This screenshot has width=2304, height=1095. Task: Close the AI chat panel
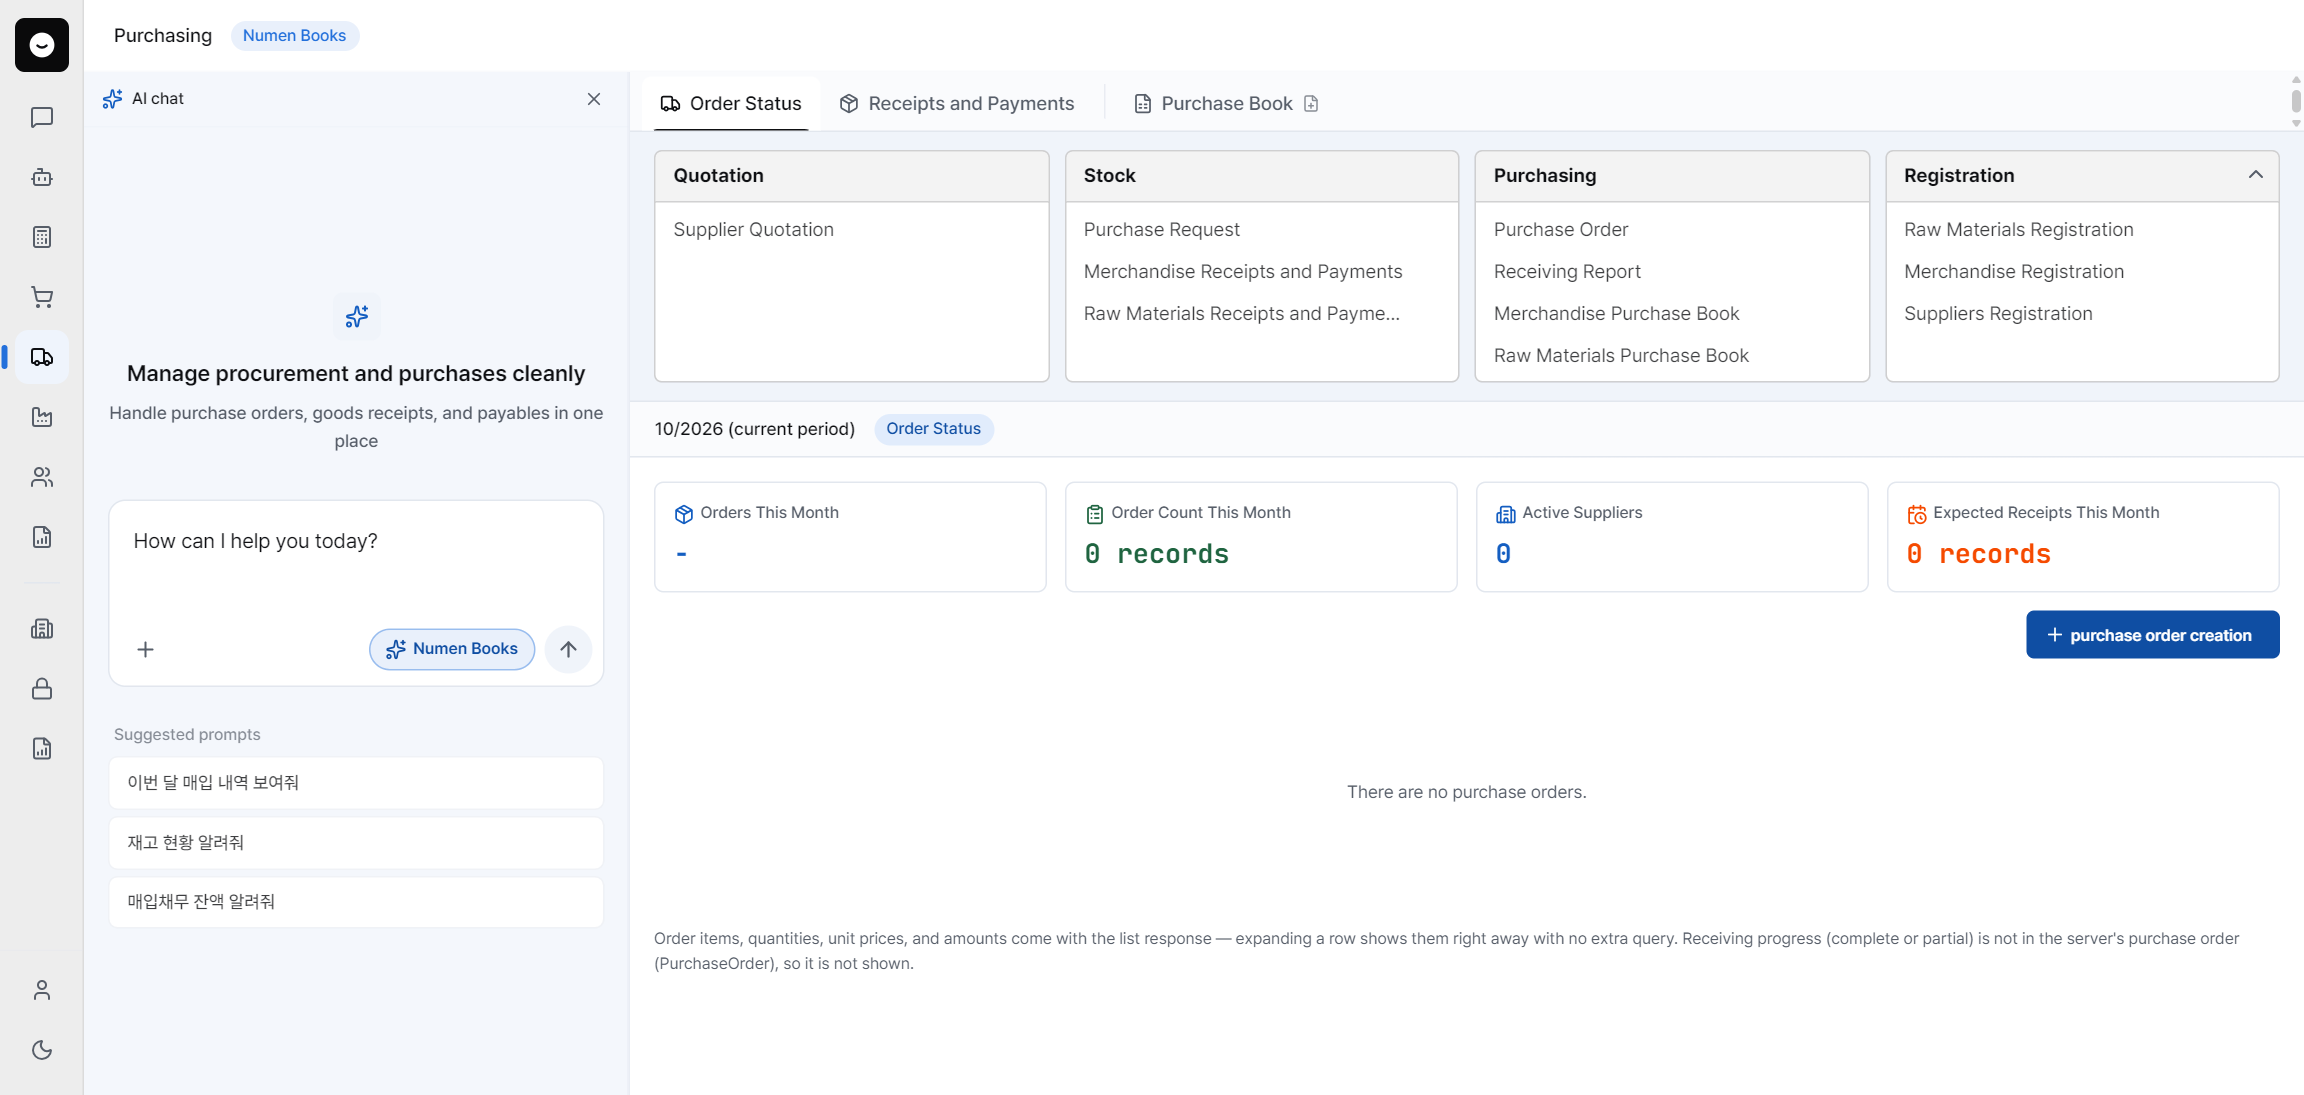pyautogui.click(x=594, y=99)
